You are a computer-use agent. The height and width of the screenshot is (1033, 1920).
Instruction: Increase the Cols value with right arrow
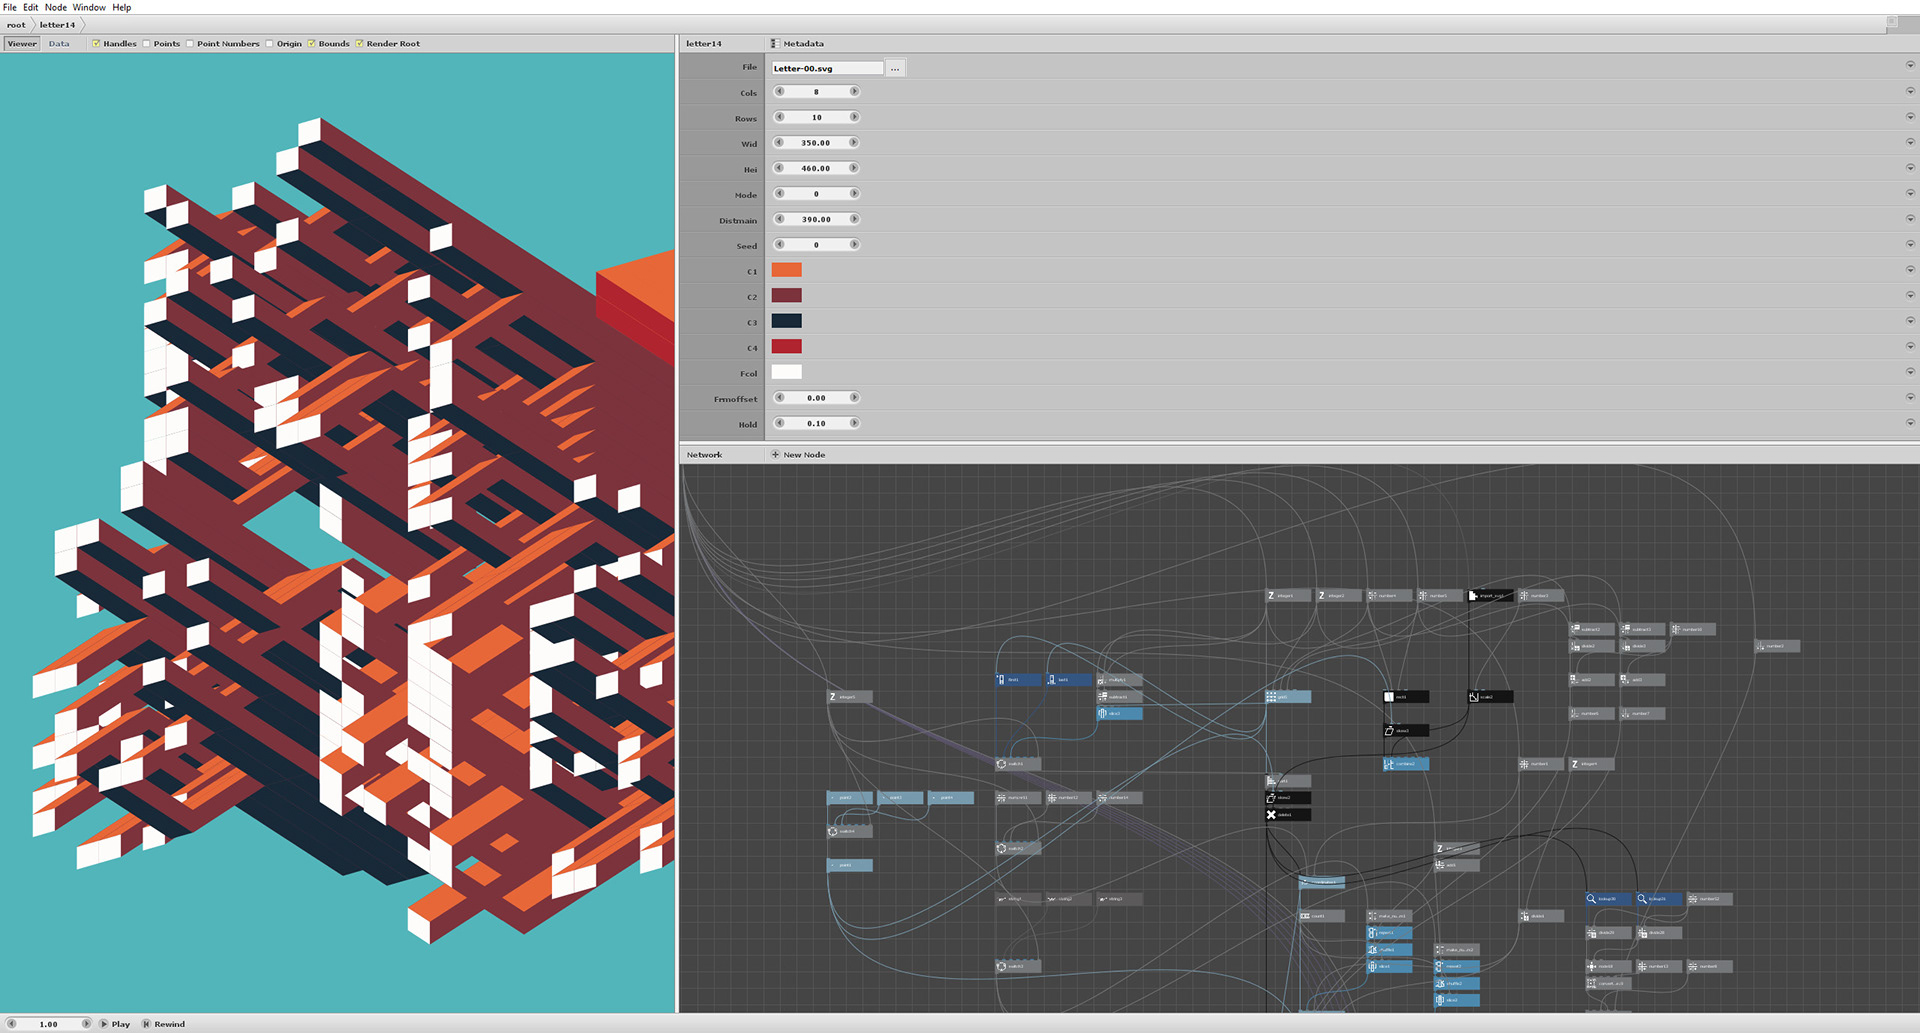(x=854, y=91)
